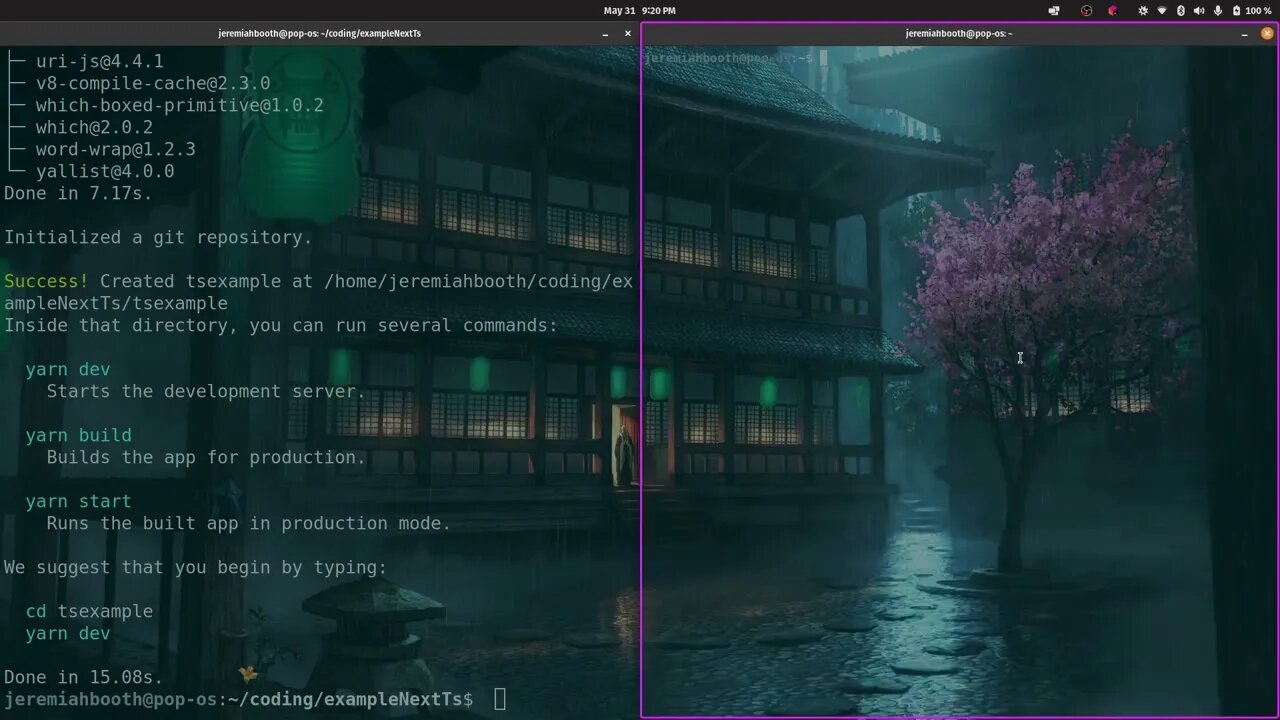
Task: Close the exampleNextTs terminal window
Action: (x=628, y=33)
